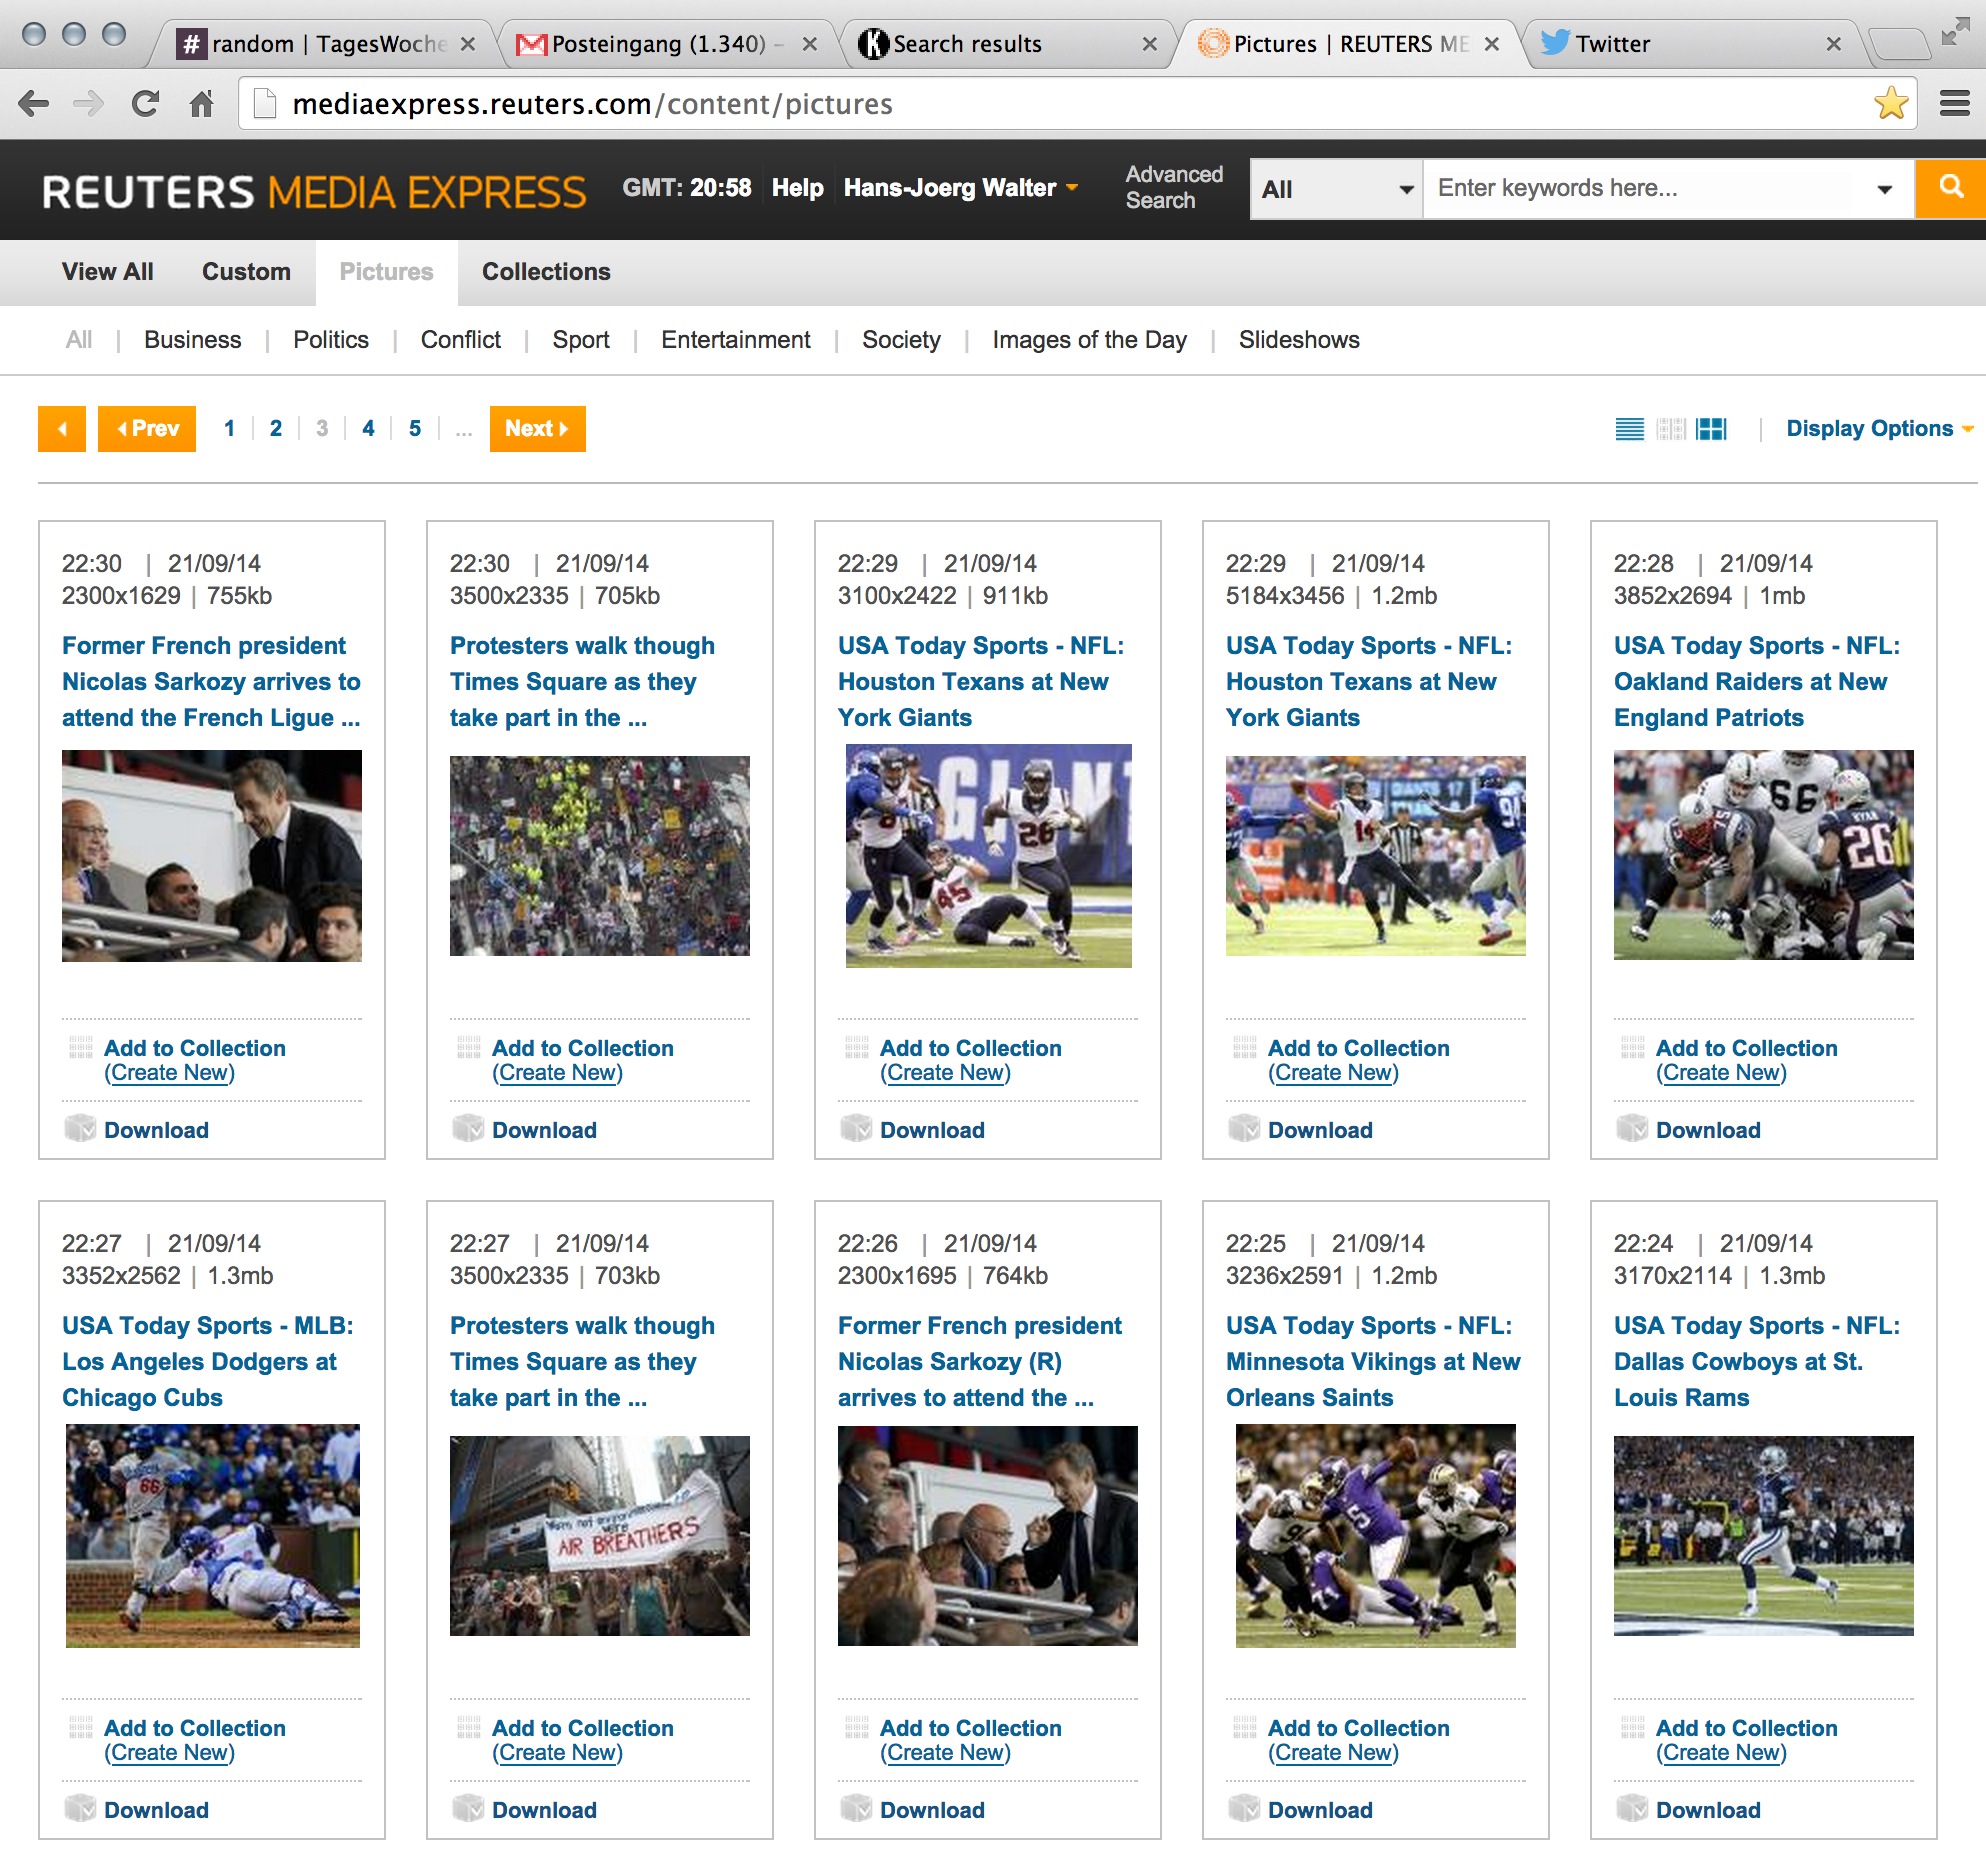Image resolution: width=1986 pixels, height=1852 pixels.
Task: Click collection icon for 5184x3456 Texans photo
Action: 1245,1047
